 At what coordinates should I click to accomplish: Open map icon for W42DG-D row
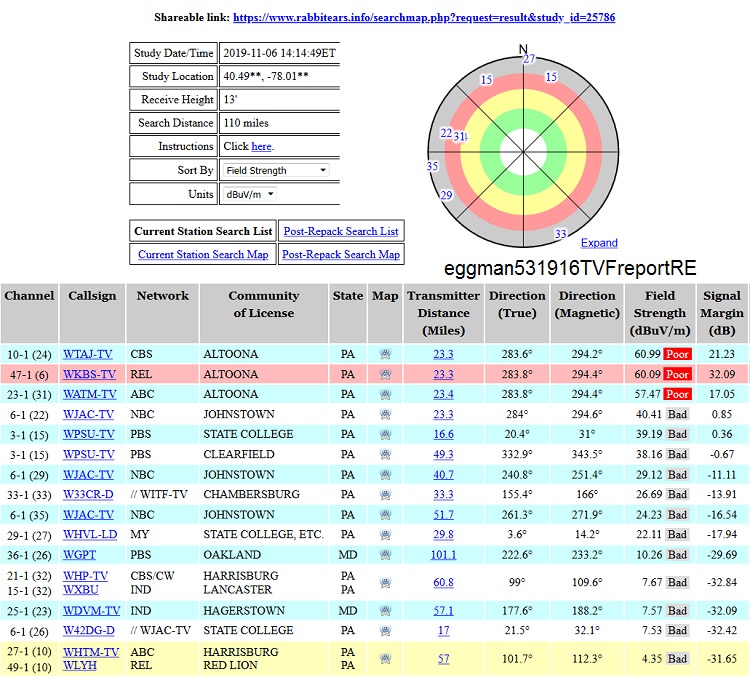384,630
